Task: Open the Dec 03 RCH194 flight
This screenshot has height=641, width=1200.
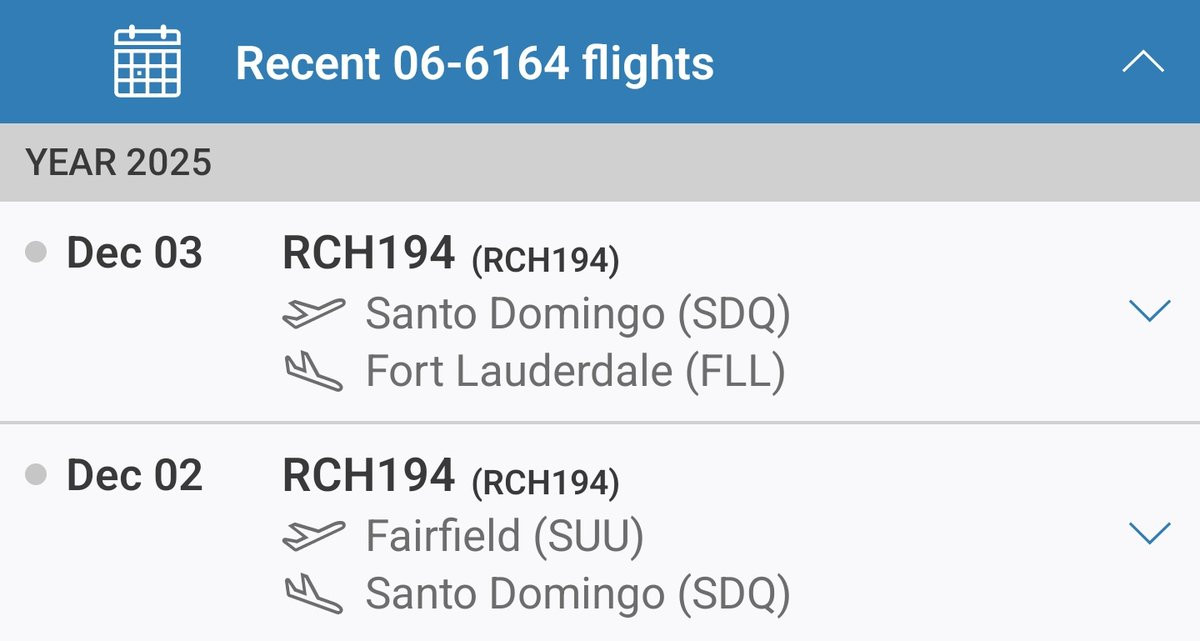Action: tap(369, 255)
